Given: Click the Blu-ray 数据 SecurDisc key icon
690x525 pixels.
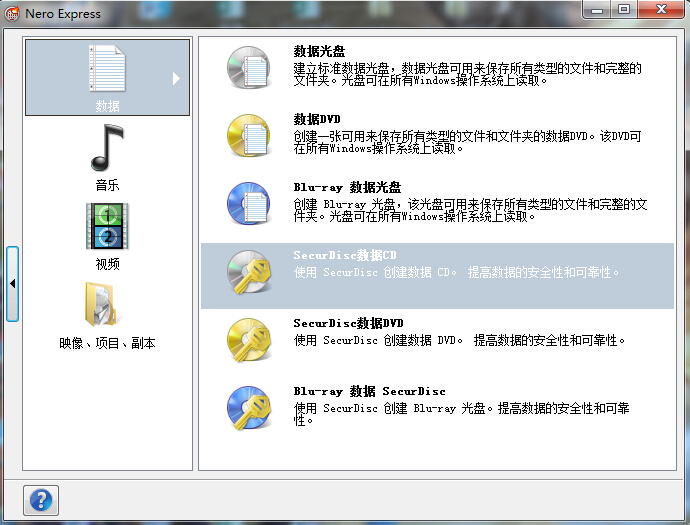Looking at the screenshot, I should click(248, 408).
